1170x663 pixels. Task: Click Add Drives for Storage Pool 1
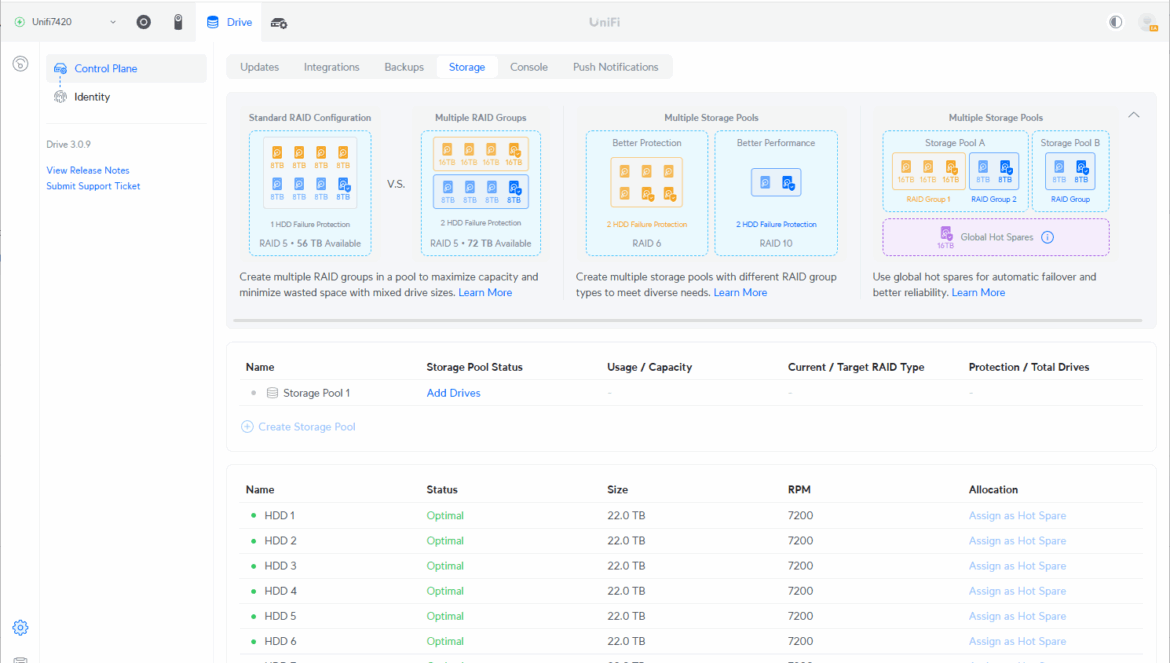coord(453,393)
